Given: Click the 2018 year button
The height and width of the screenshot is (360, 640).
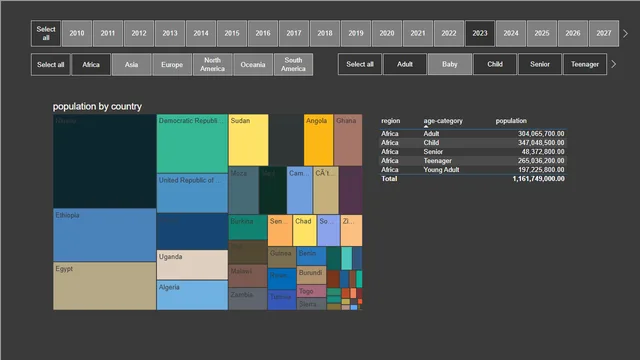Looking at the screenshot, I should click(325, 33).
